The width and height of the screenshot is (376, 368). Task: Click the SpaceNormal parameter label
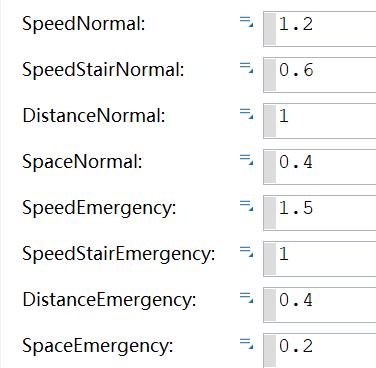tap(82, 162)
